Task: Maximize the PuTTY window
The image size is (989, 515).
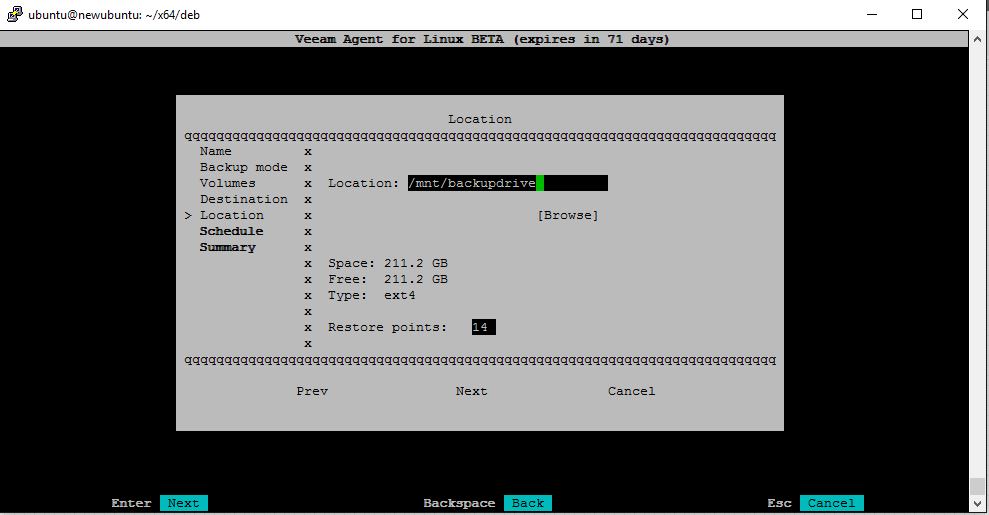Action: [917, 14]
